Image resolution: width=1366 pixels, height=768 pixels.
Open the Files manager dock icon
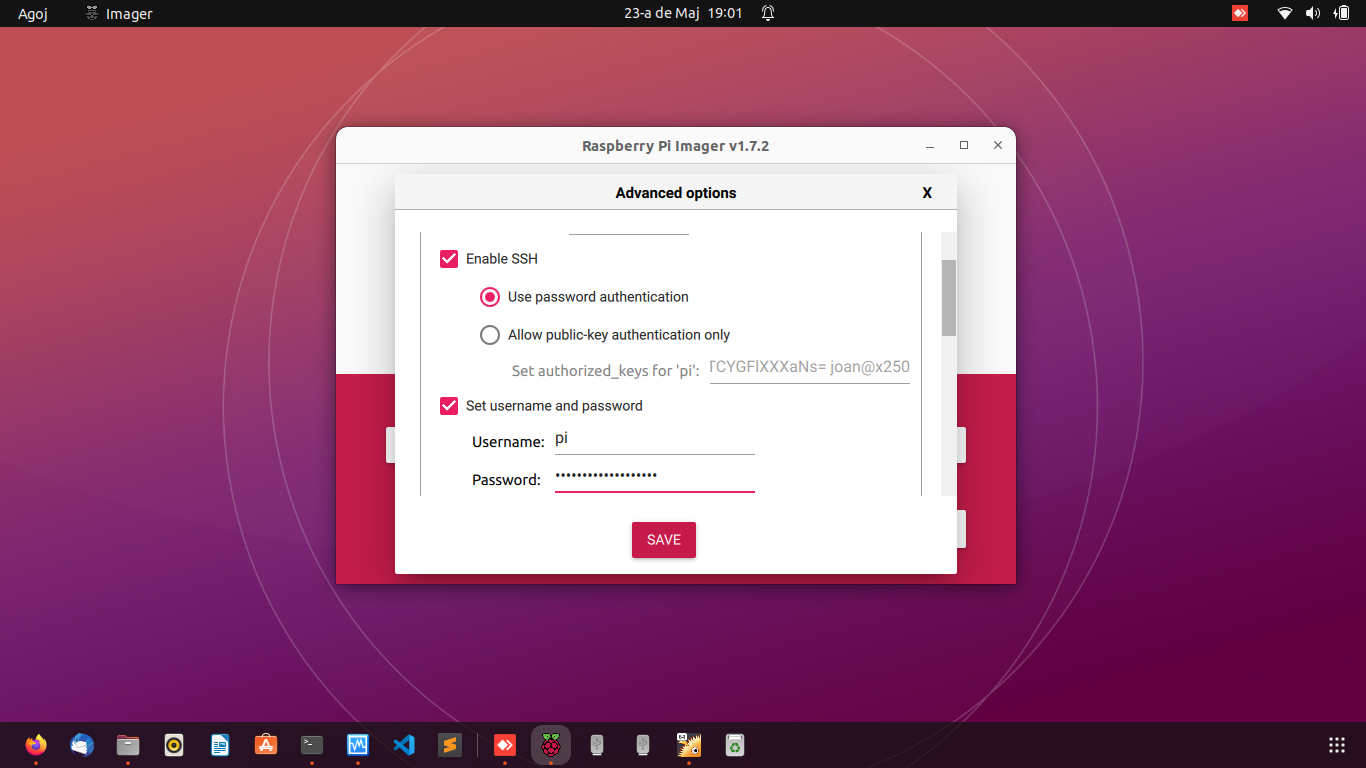(x=128, y=745)
